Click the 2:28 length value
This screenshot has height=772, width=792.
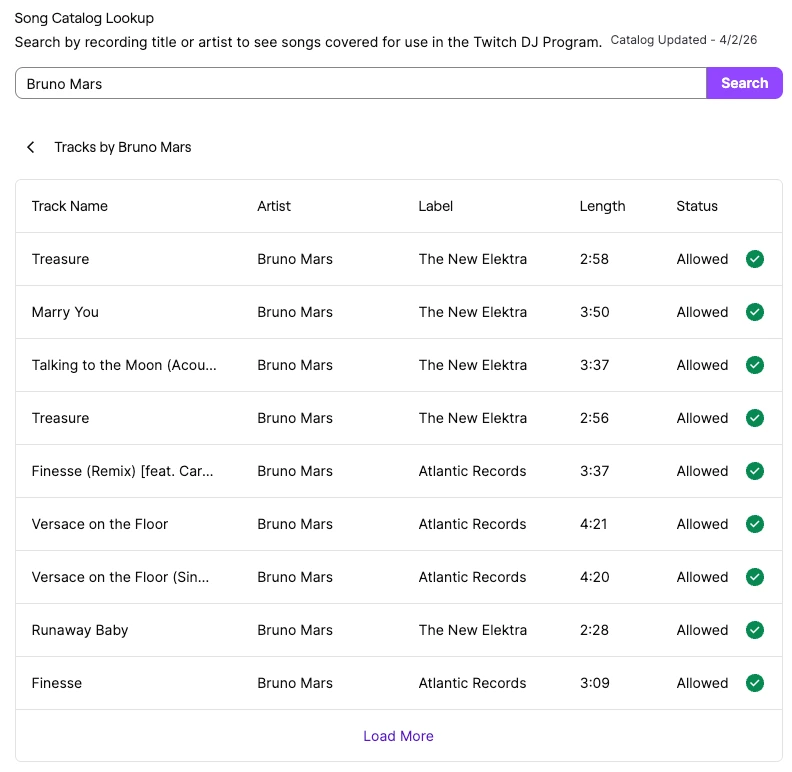tap(594, 631)
